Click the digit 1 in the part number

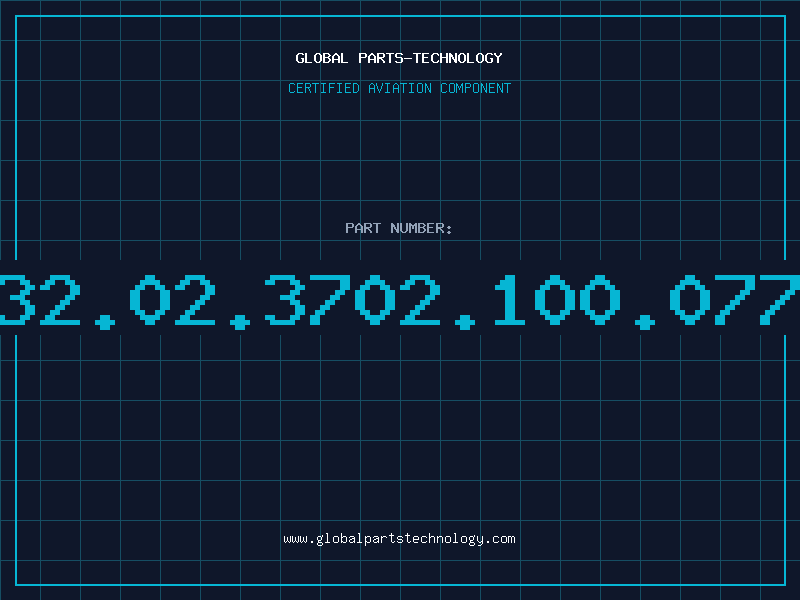pyautogui.click(x=510, y=300)
